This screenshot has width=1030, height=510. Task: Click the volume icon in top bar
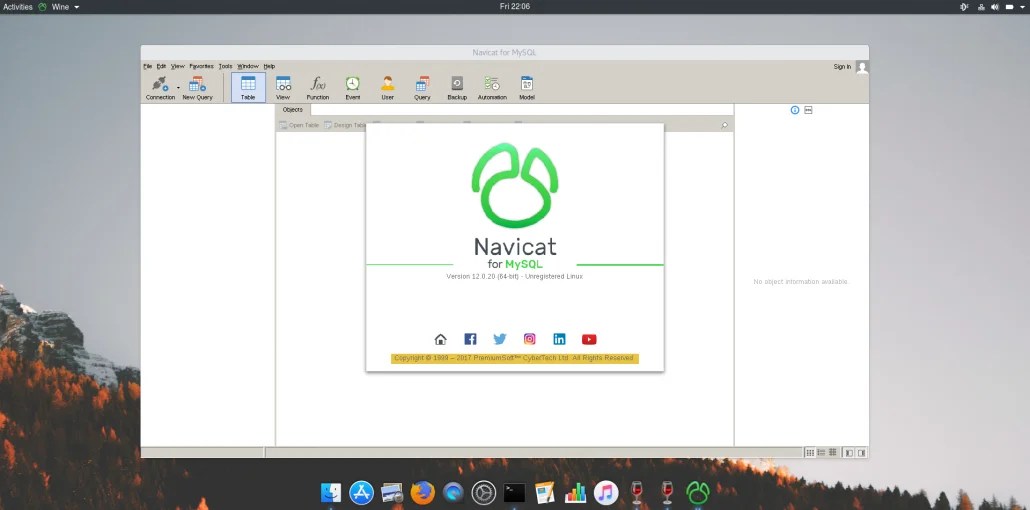(x=995, y=7)
